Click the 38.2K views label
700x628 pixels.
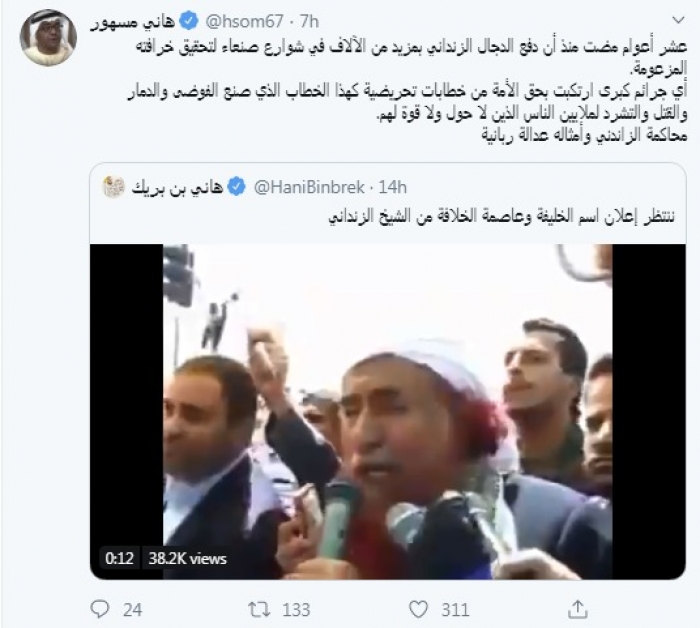[x=188, y=558]
